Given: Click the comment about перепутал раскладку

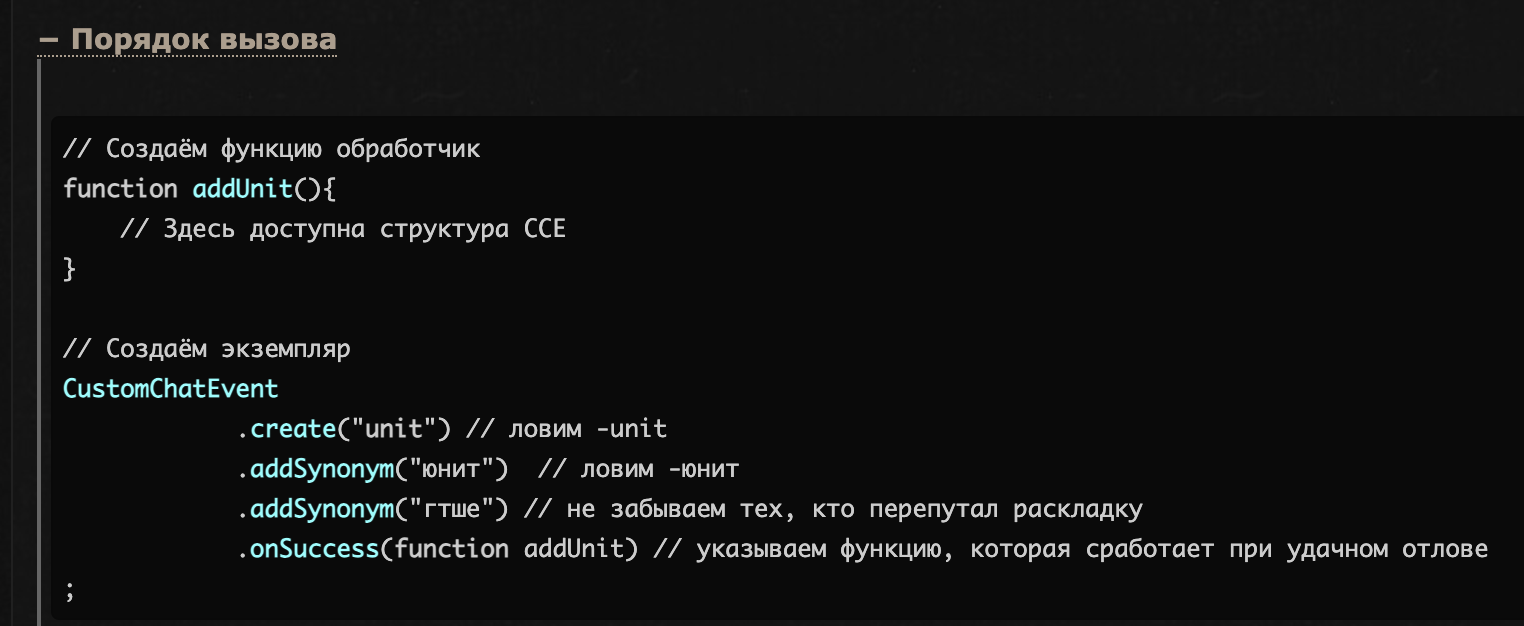Looking at the screenshot, I should (832, 509).
